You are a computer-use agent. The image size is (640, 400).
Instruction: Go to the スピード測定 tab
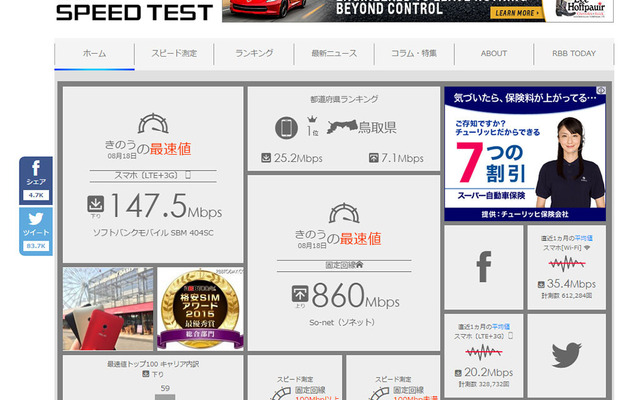[x=174, y=53]
